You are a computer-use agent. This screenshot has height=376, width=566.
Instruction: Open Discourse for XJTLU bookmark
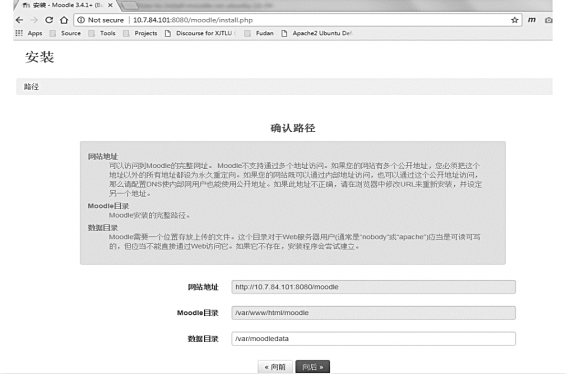[200, 33]
